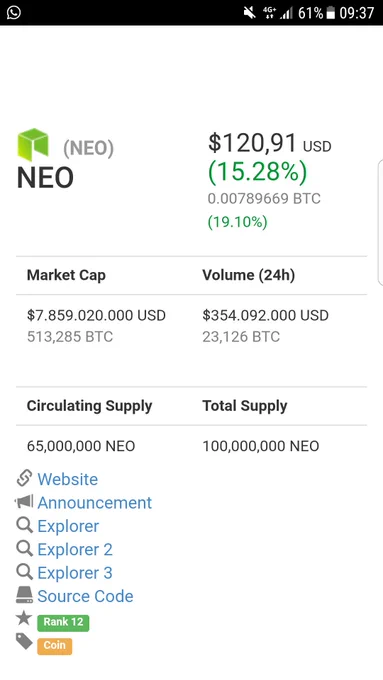Tap the magnifier icon beside Explorer 3
Viewport: 383px width, 680px height.
pyautogui.click(x=24, y=572)
